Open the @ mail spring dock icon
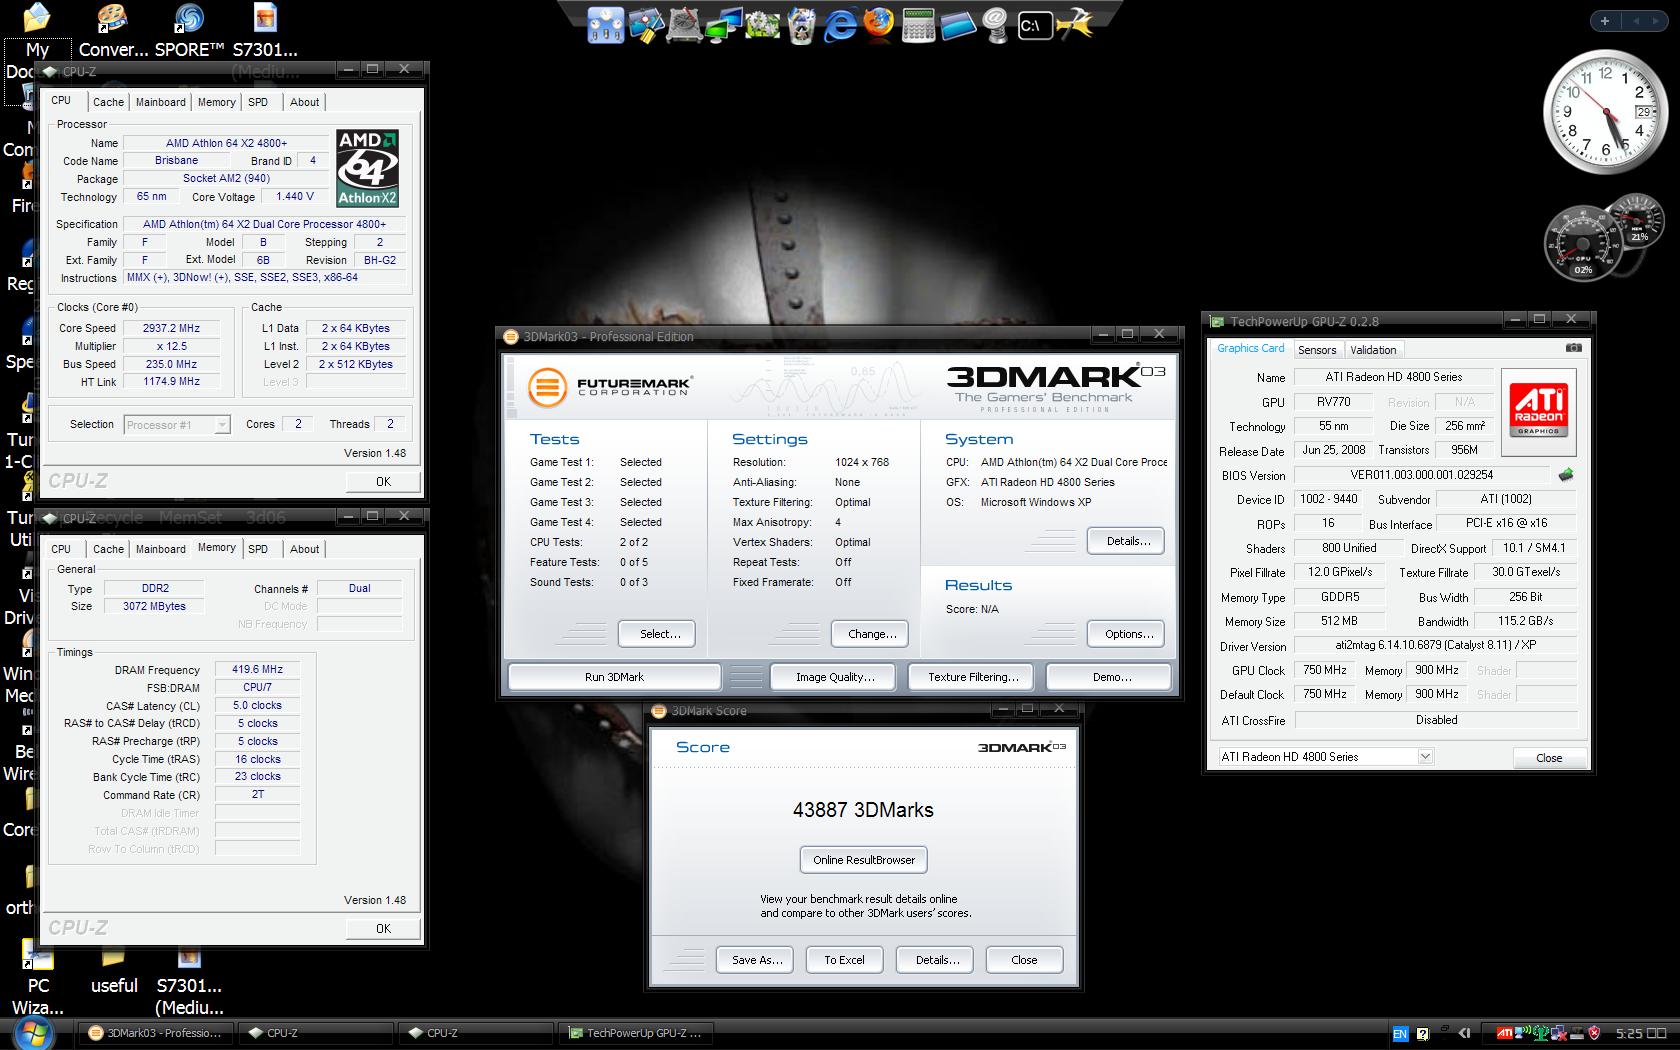1680x1050 pixels. (995, 25)
